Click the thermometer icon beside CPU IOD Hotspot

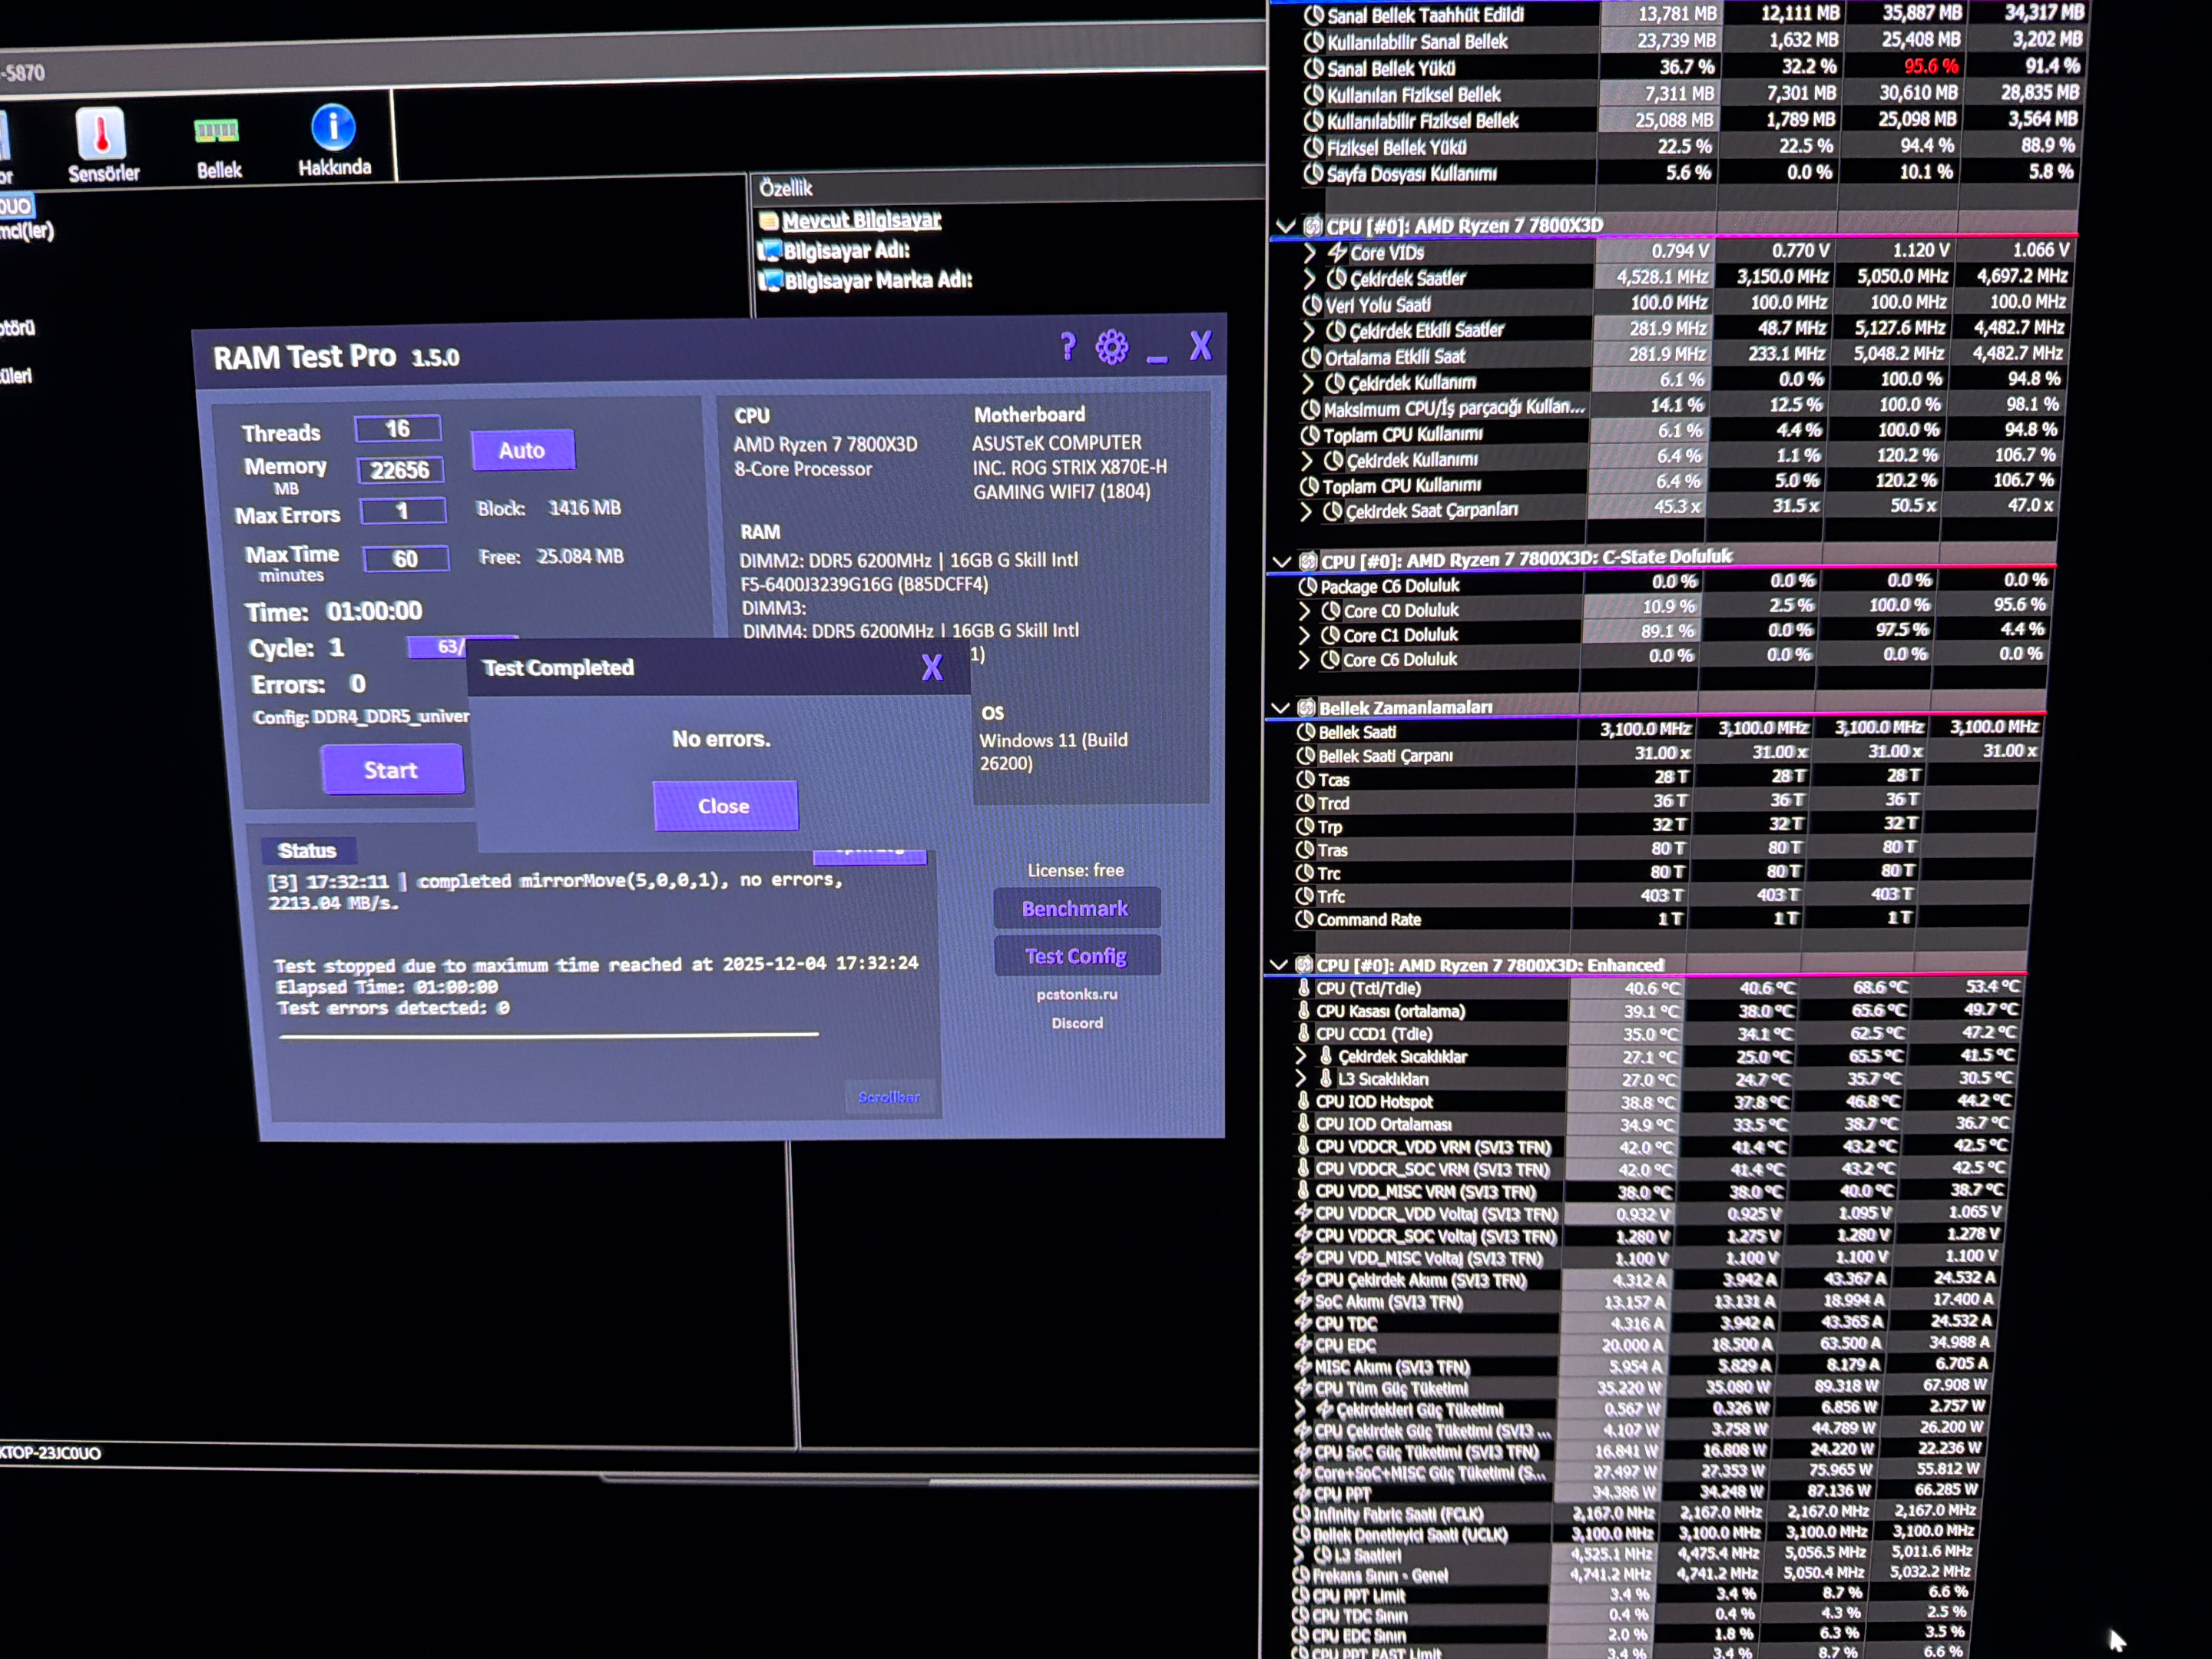pos(1303,1101)
